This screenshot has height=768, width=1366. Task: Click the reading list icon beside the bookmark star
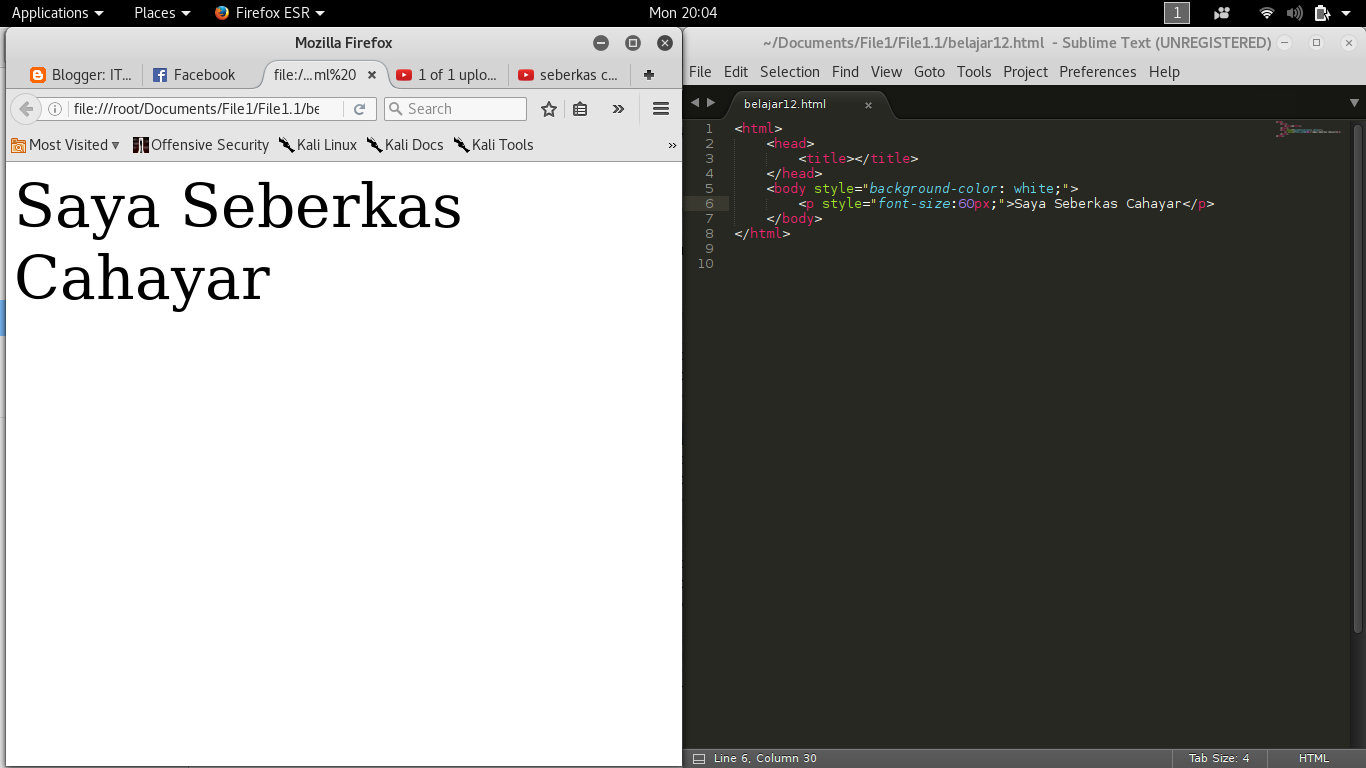pyautogui.click(x=580, y=108)
